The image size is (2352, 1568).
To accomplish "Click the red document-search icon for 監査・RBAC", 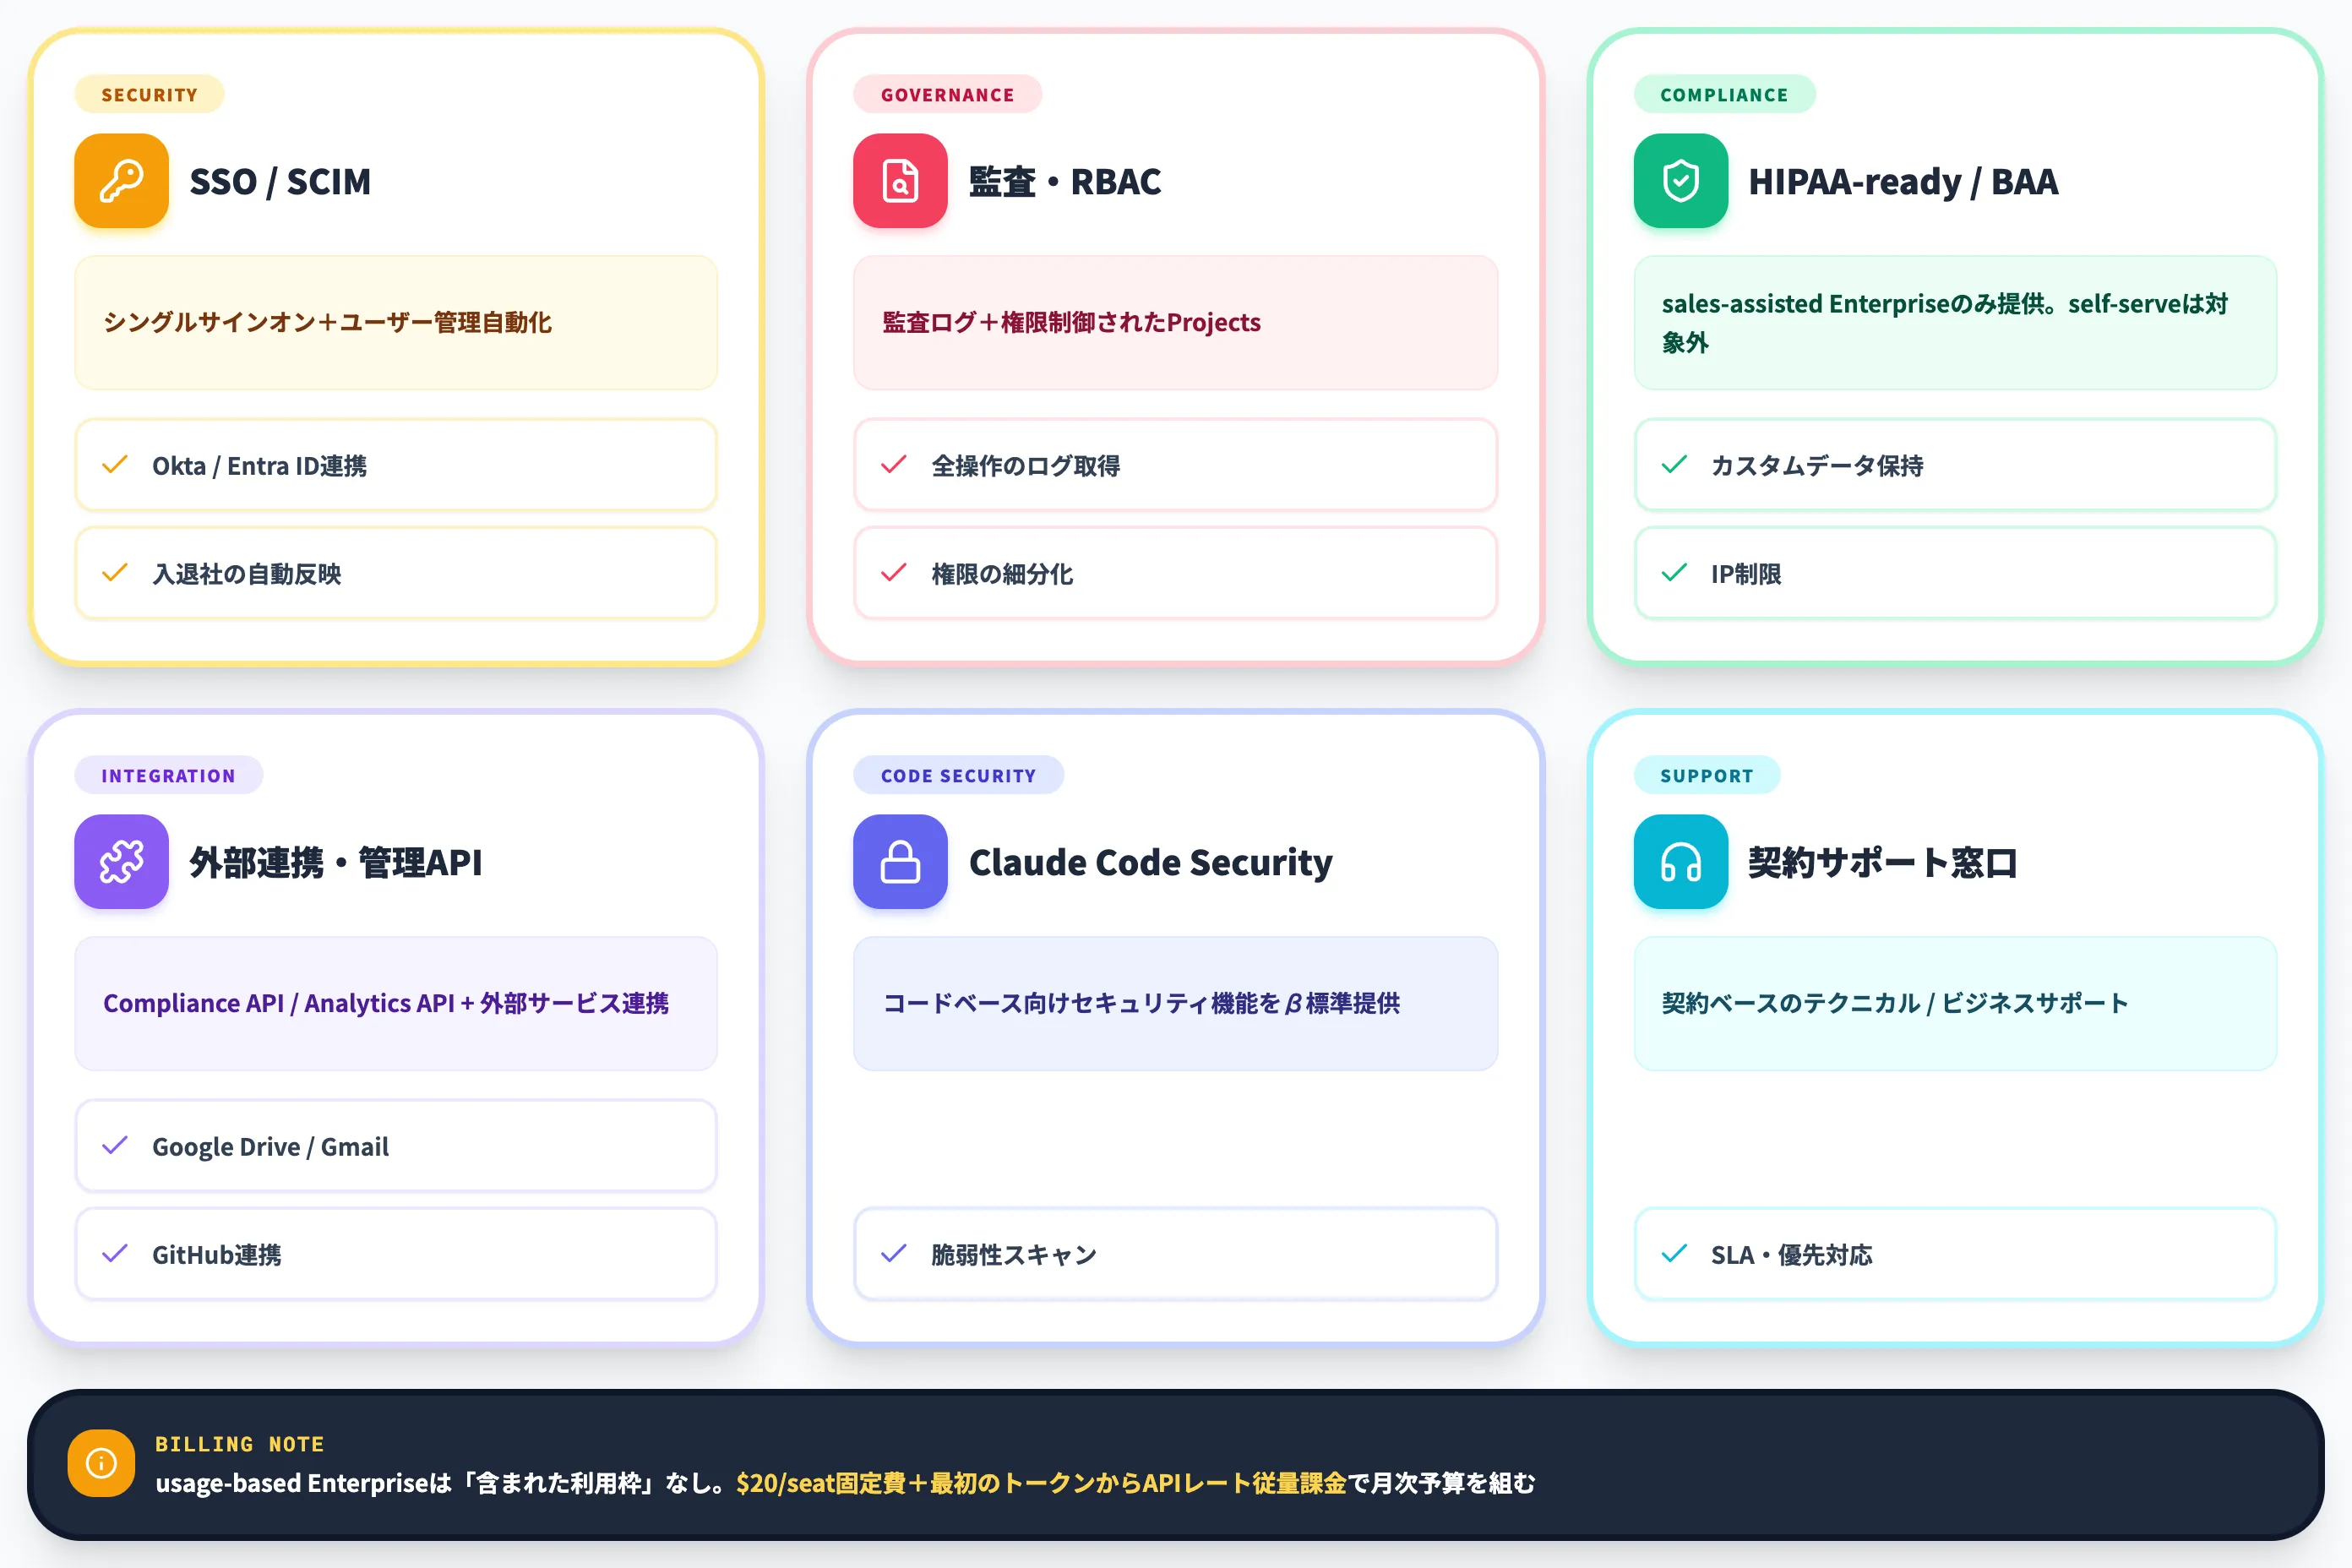I will coord(900,181).
